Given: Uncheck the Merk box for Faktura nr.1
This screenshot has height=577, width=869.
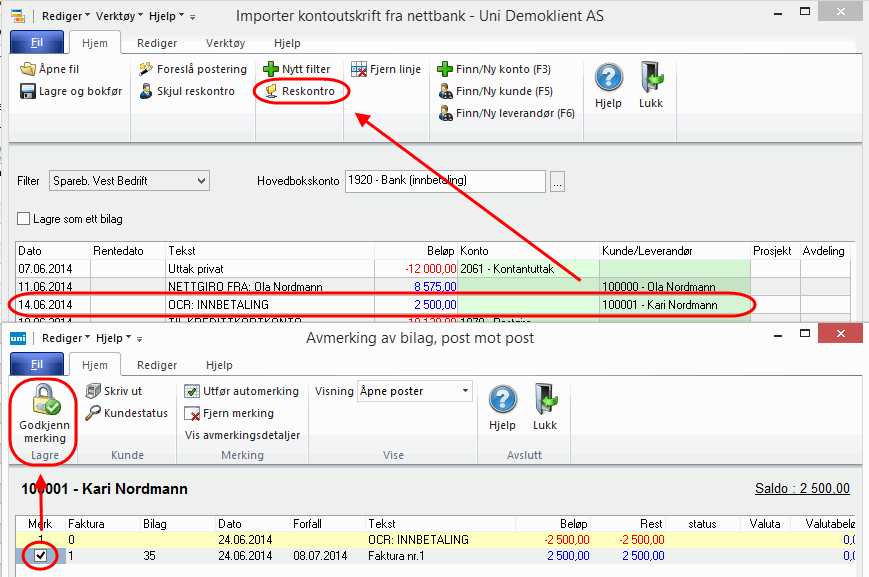Looking at the screenshot, I should tap(41, 555).
